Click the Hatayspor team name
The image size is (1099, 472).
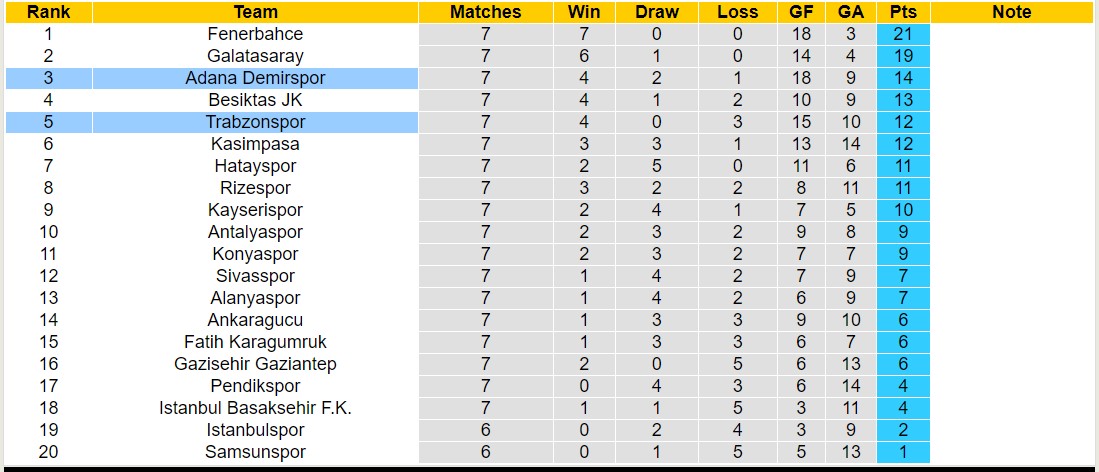255,166
